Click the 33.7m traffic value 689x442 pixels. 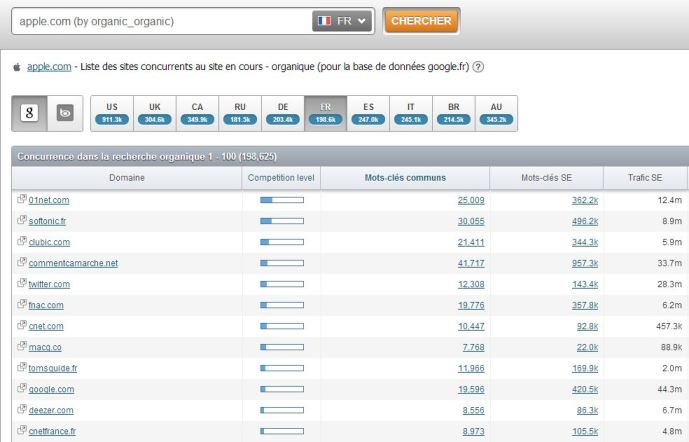pyautogui.click(x=670, y=263)
